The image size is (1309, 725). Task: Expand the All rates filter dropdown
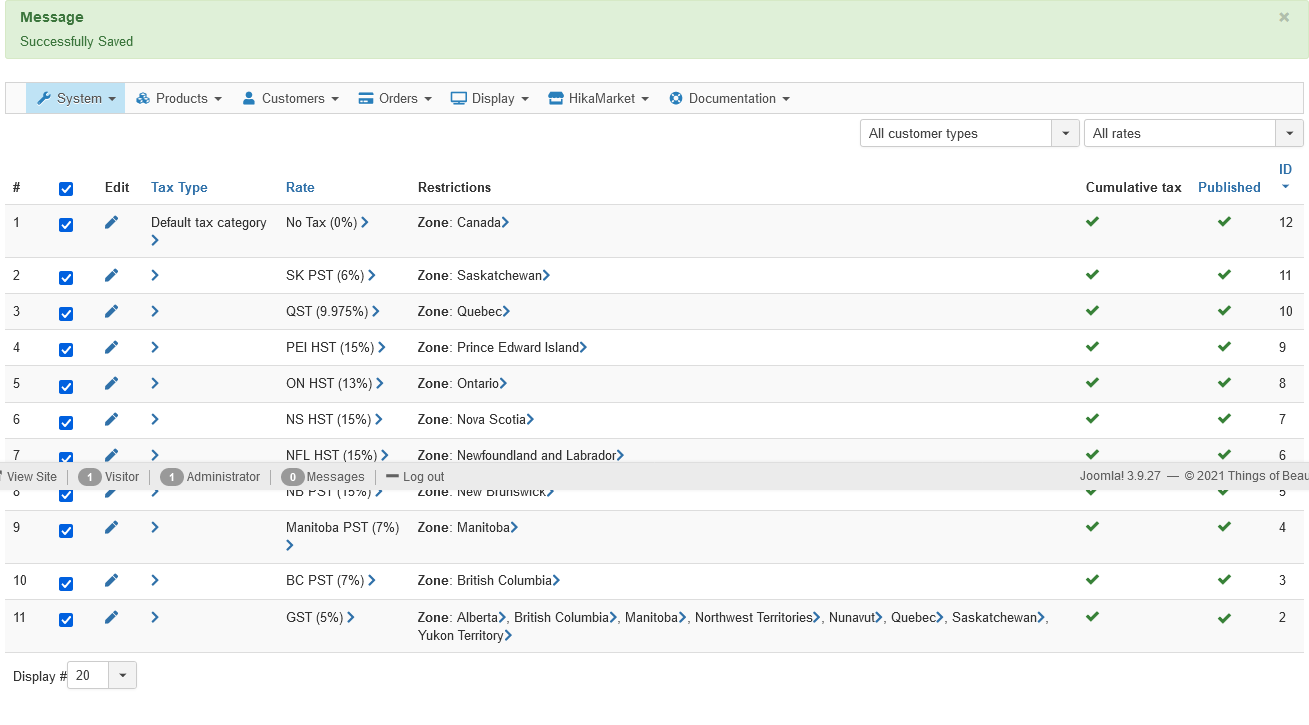coord(1192,133)
